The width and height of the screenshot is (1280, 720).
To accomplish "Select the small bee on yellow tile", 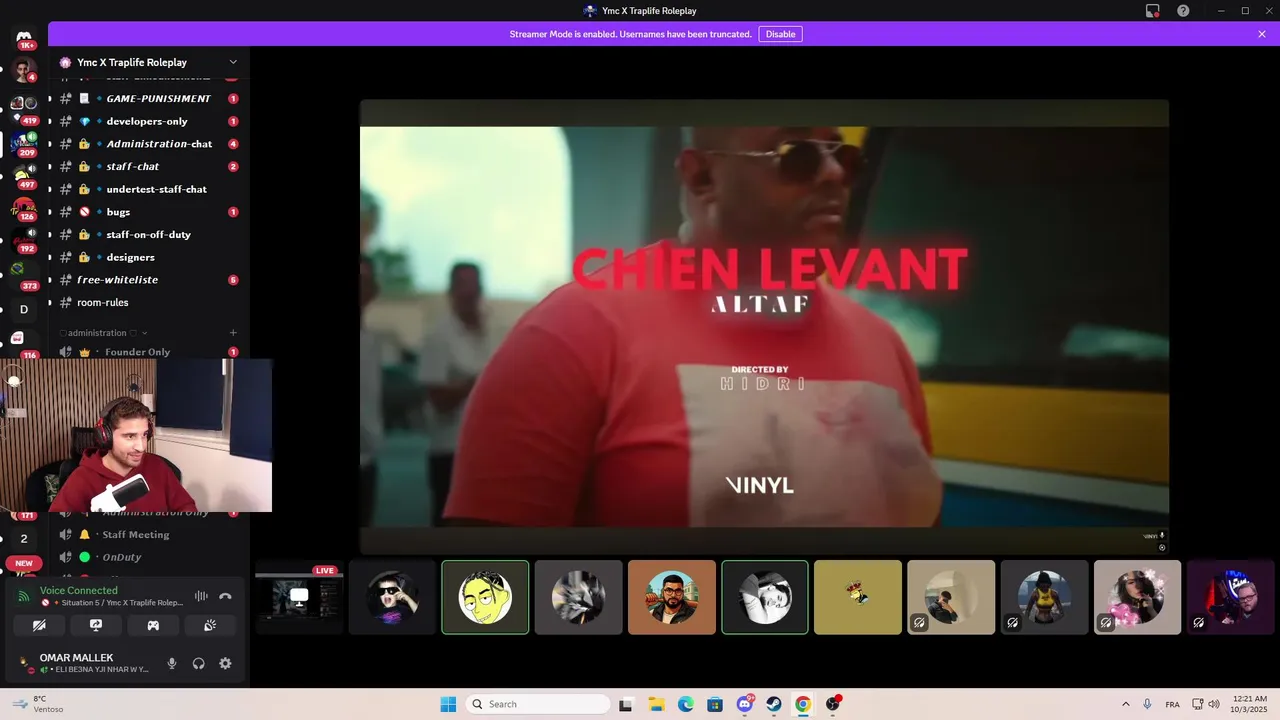I will 858,597.
